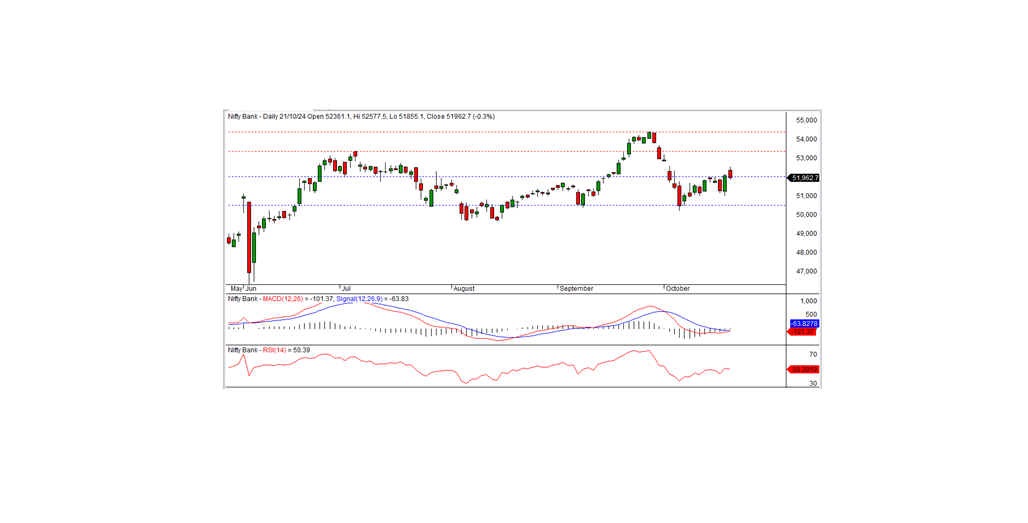The image size is (1028, 523).
Task: Click the 'August' month label on the time axis
Action: click(x=464, y=288)
